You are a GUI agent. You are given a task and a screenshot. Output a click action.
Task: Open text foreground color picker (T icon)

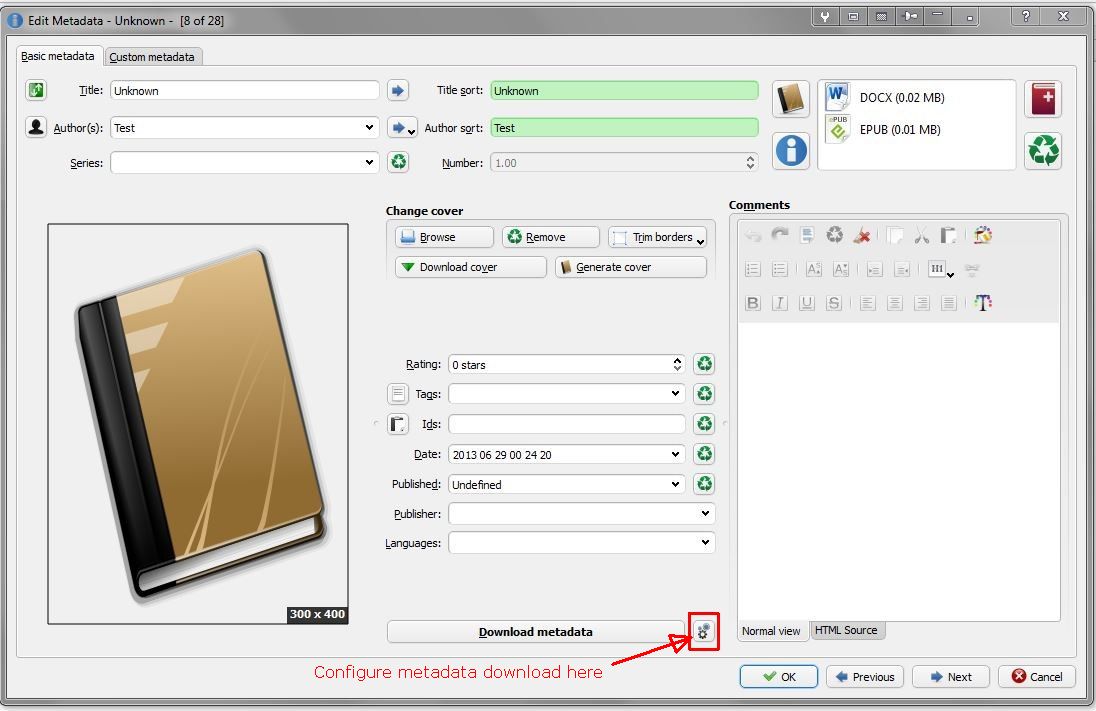pos(983,303)
